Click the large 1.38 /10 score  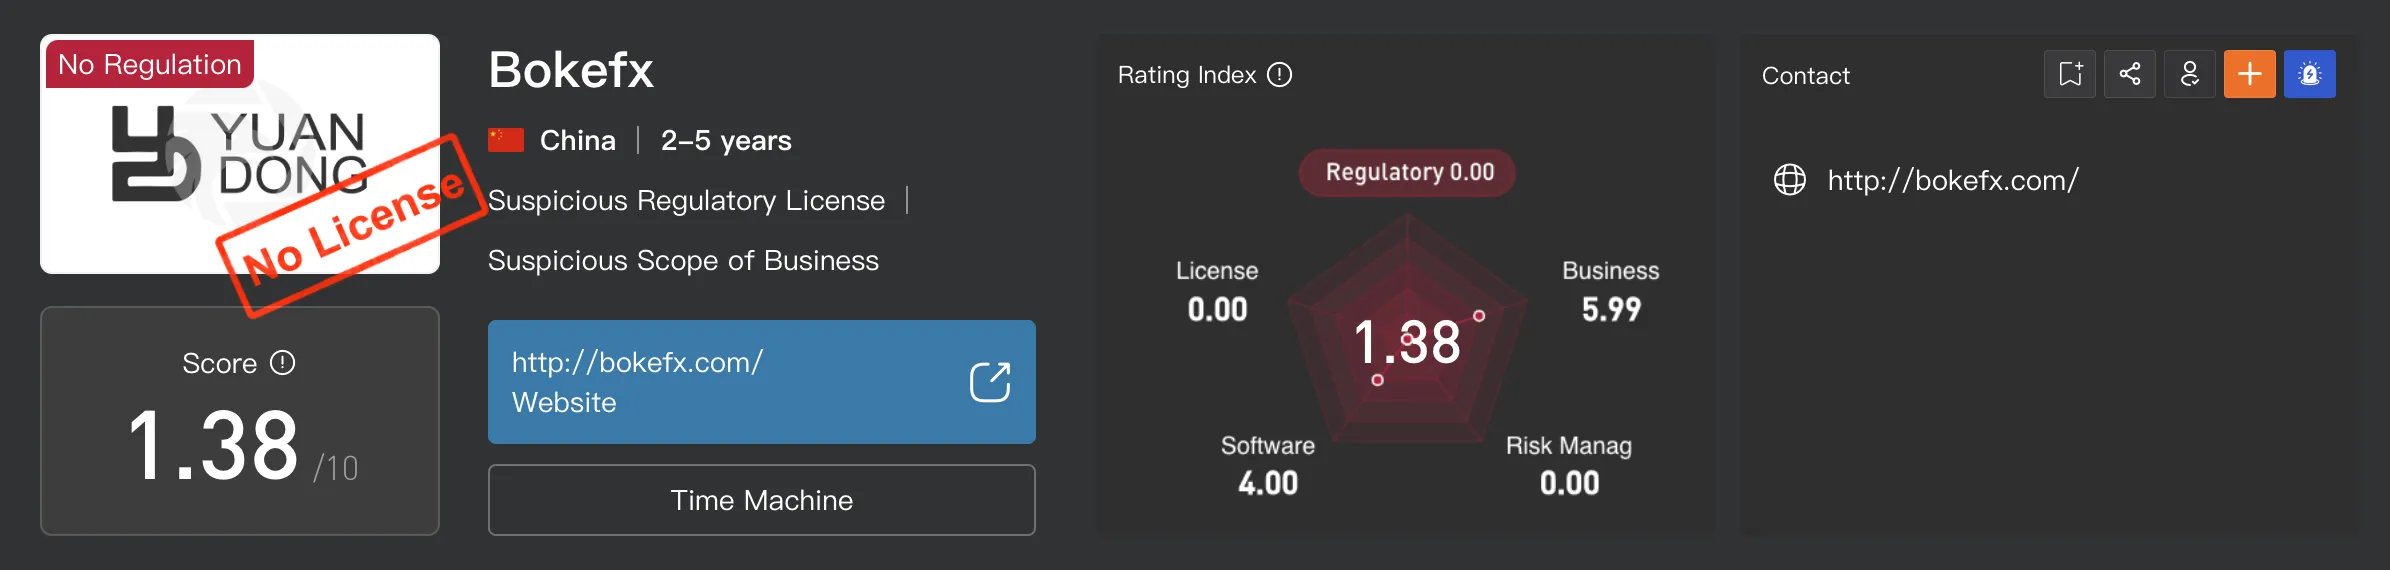click(x=243, y=446)
